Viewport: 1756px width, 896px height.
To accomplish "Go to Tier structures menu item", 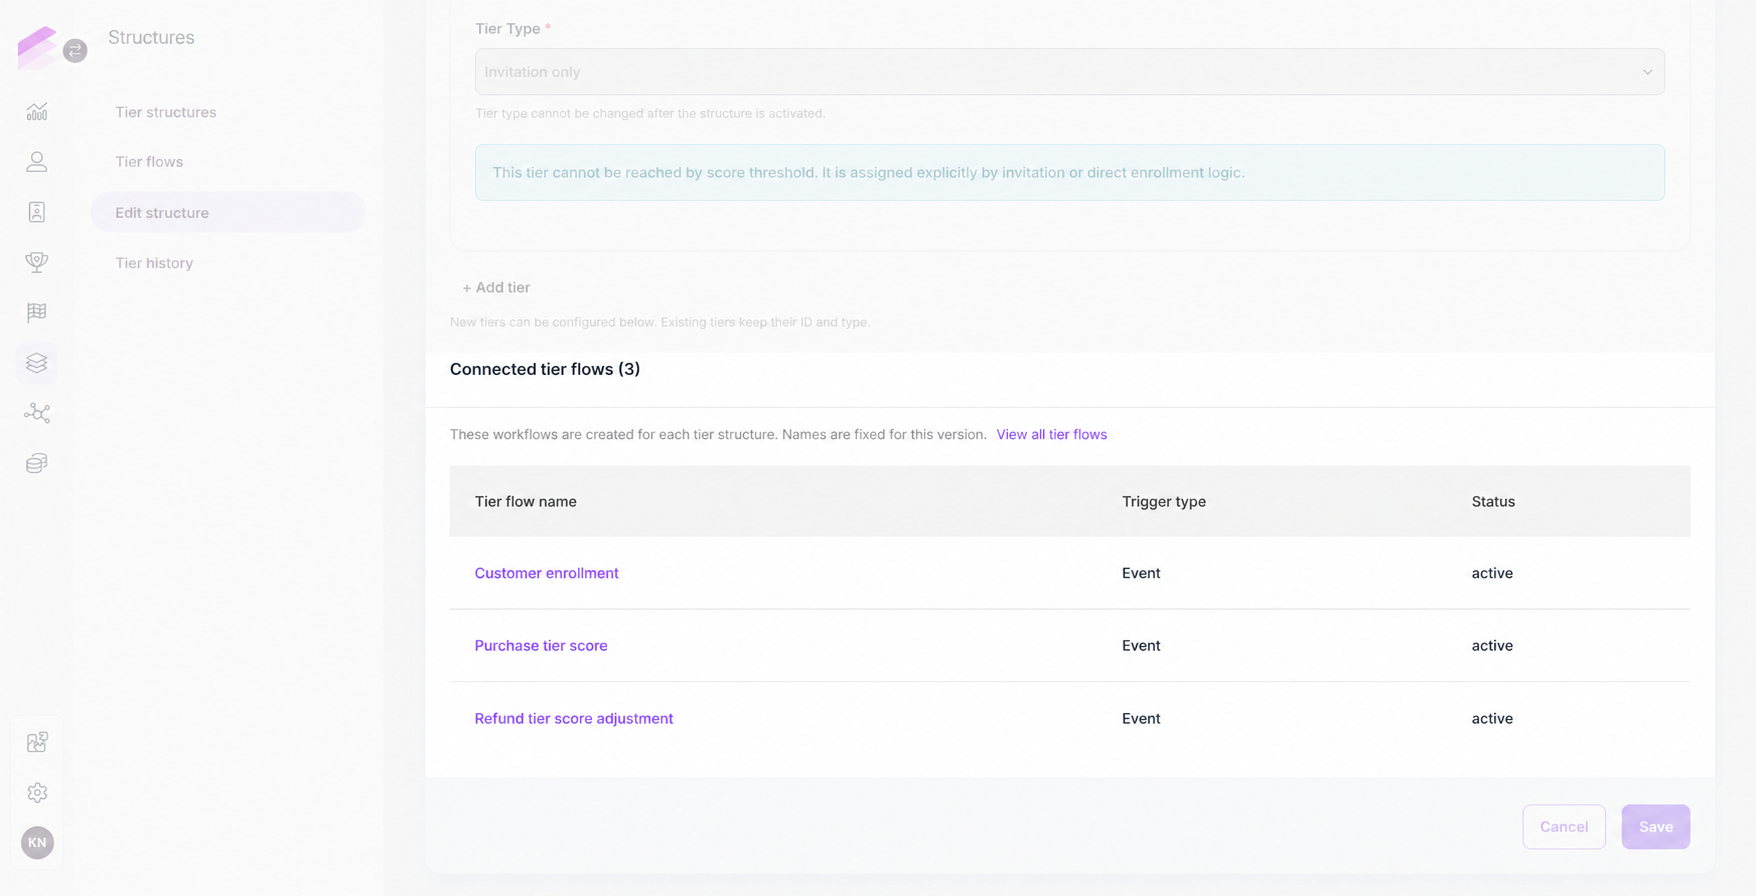I will tap(166, 112).
